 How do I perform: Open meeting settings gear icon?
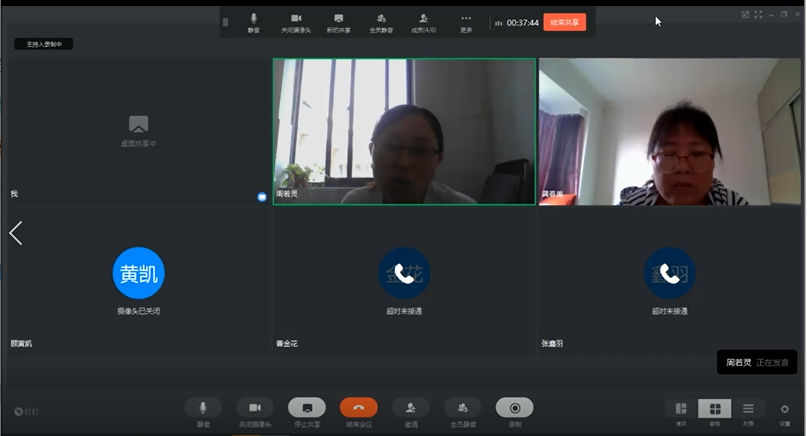click(x=785, y=409)
